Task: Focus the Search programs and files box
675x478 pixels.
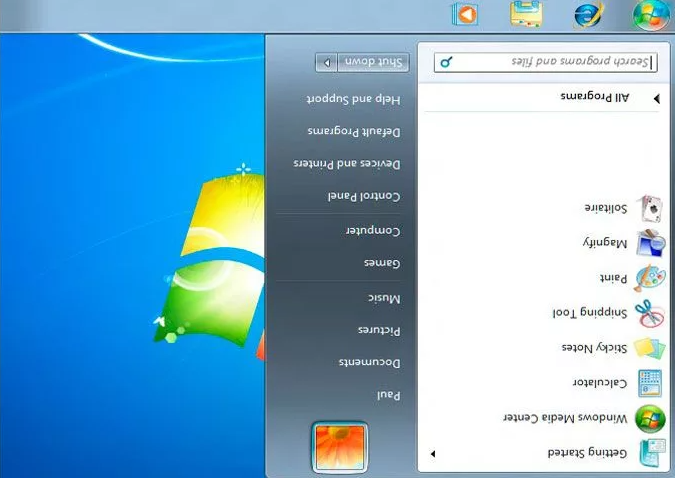Action: point(545,62)
